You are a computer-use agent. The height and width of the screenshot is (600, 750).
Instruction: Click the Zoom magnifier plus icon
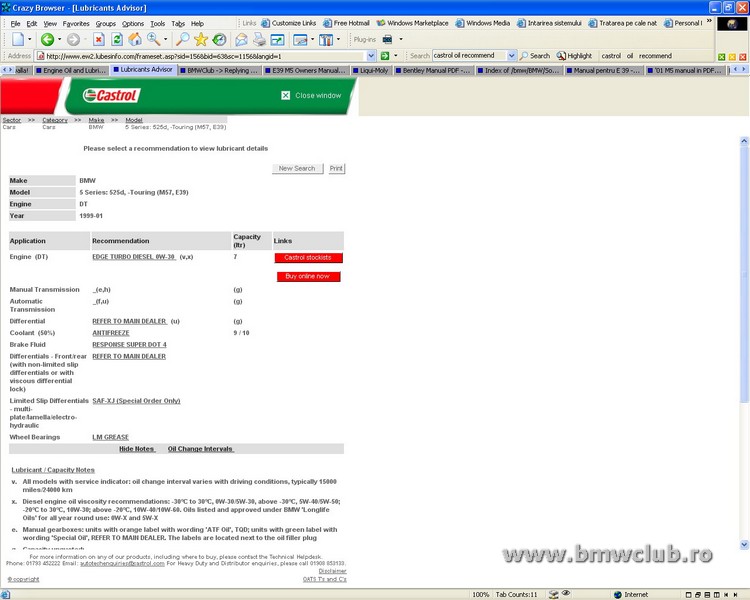point(154,39)
